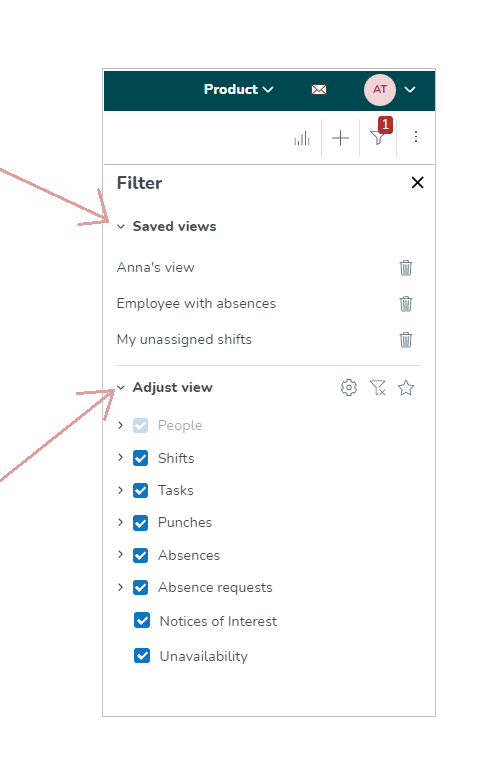The height and width of the screenshot is (768, 500).
Task: Uncheck the Punches checkbox
Action: (141, 523)
